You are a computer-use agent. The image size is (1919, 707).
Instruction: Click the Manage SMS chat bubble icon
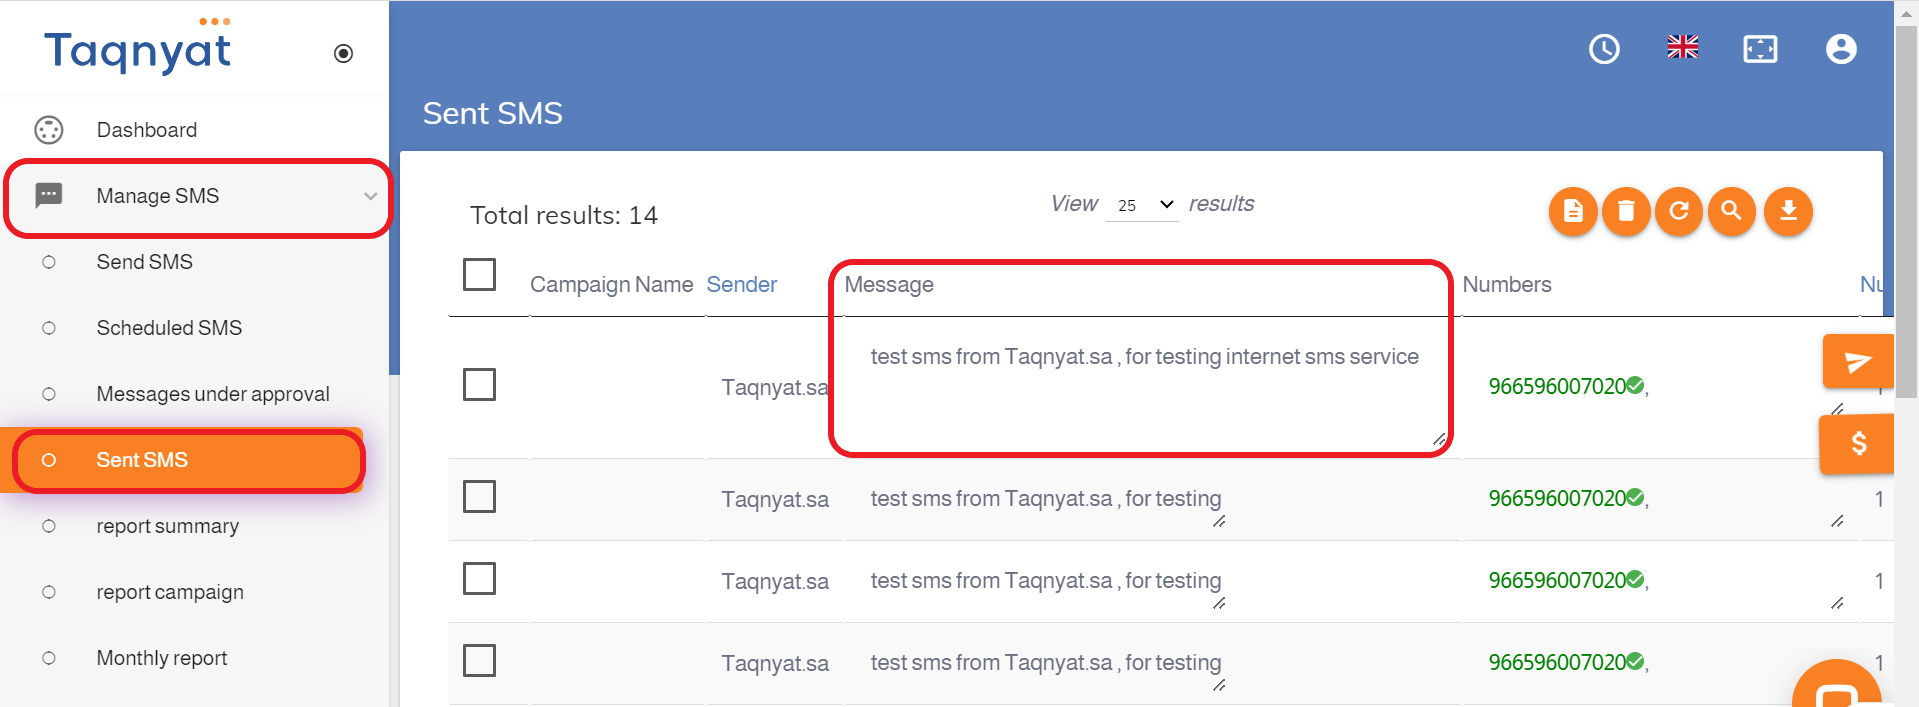click(49, 195)
